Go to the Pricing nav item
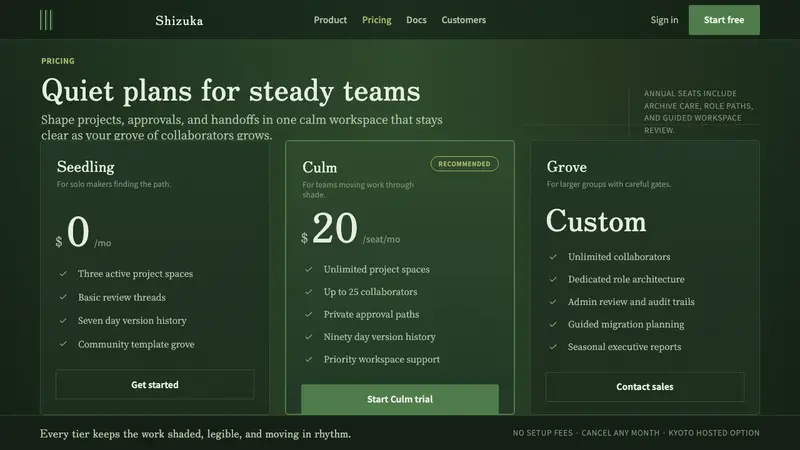Screen dimensions: 800x450 pyautogui.click(x=377, y=20)
